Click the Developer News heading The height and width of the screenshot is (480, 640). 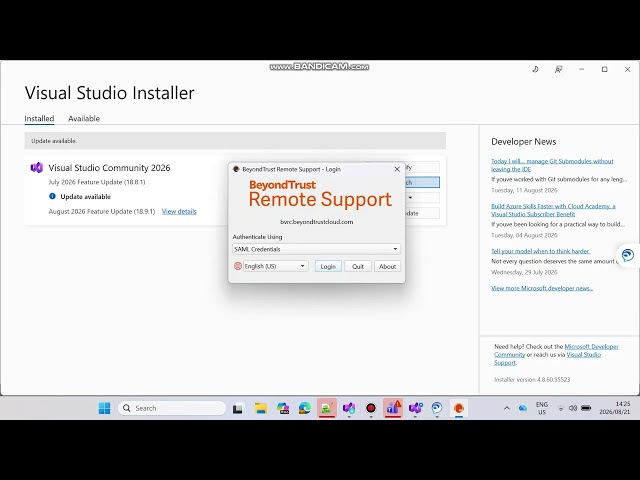524,142
